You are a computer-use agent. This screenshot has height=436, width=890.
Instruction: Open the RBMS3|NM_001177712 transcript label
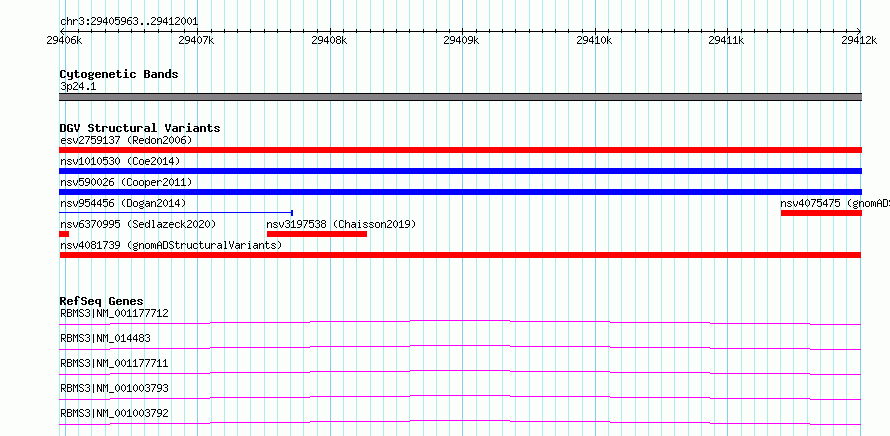114,313
